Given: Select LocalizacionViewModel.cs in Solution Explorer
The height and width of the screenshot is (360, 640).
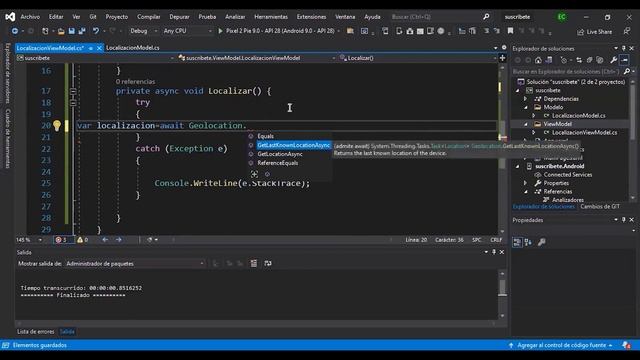Looking at the screenshot, I should coord(584,133).
